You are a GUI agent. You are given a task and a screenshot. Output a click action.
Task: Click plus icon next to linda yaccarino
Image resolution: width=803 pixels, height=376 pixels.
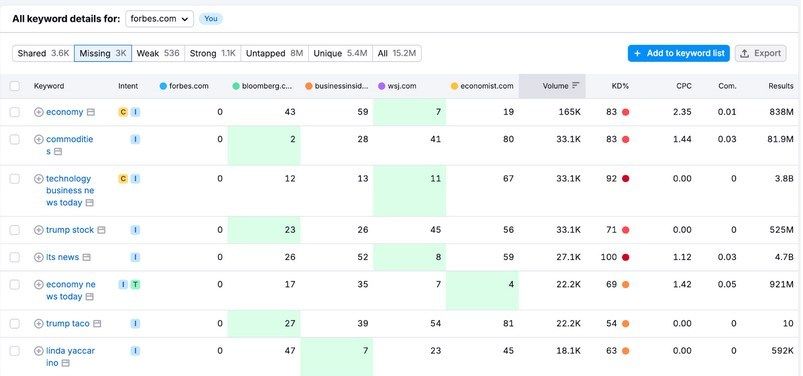(38, 351)
